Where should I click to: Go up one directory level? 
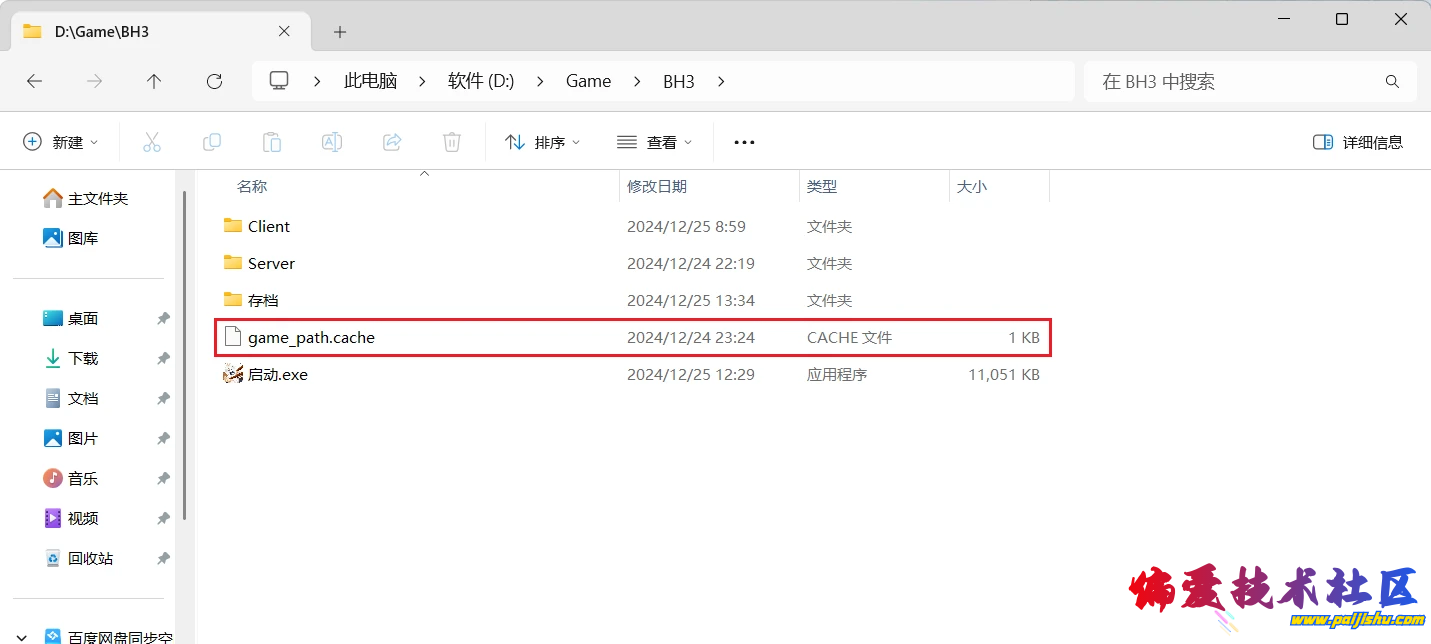[154, 82]
